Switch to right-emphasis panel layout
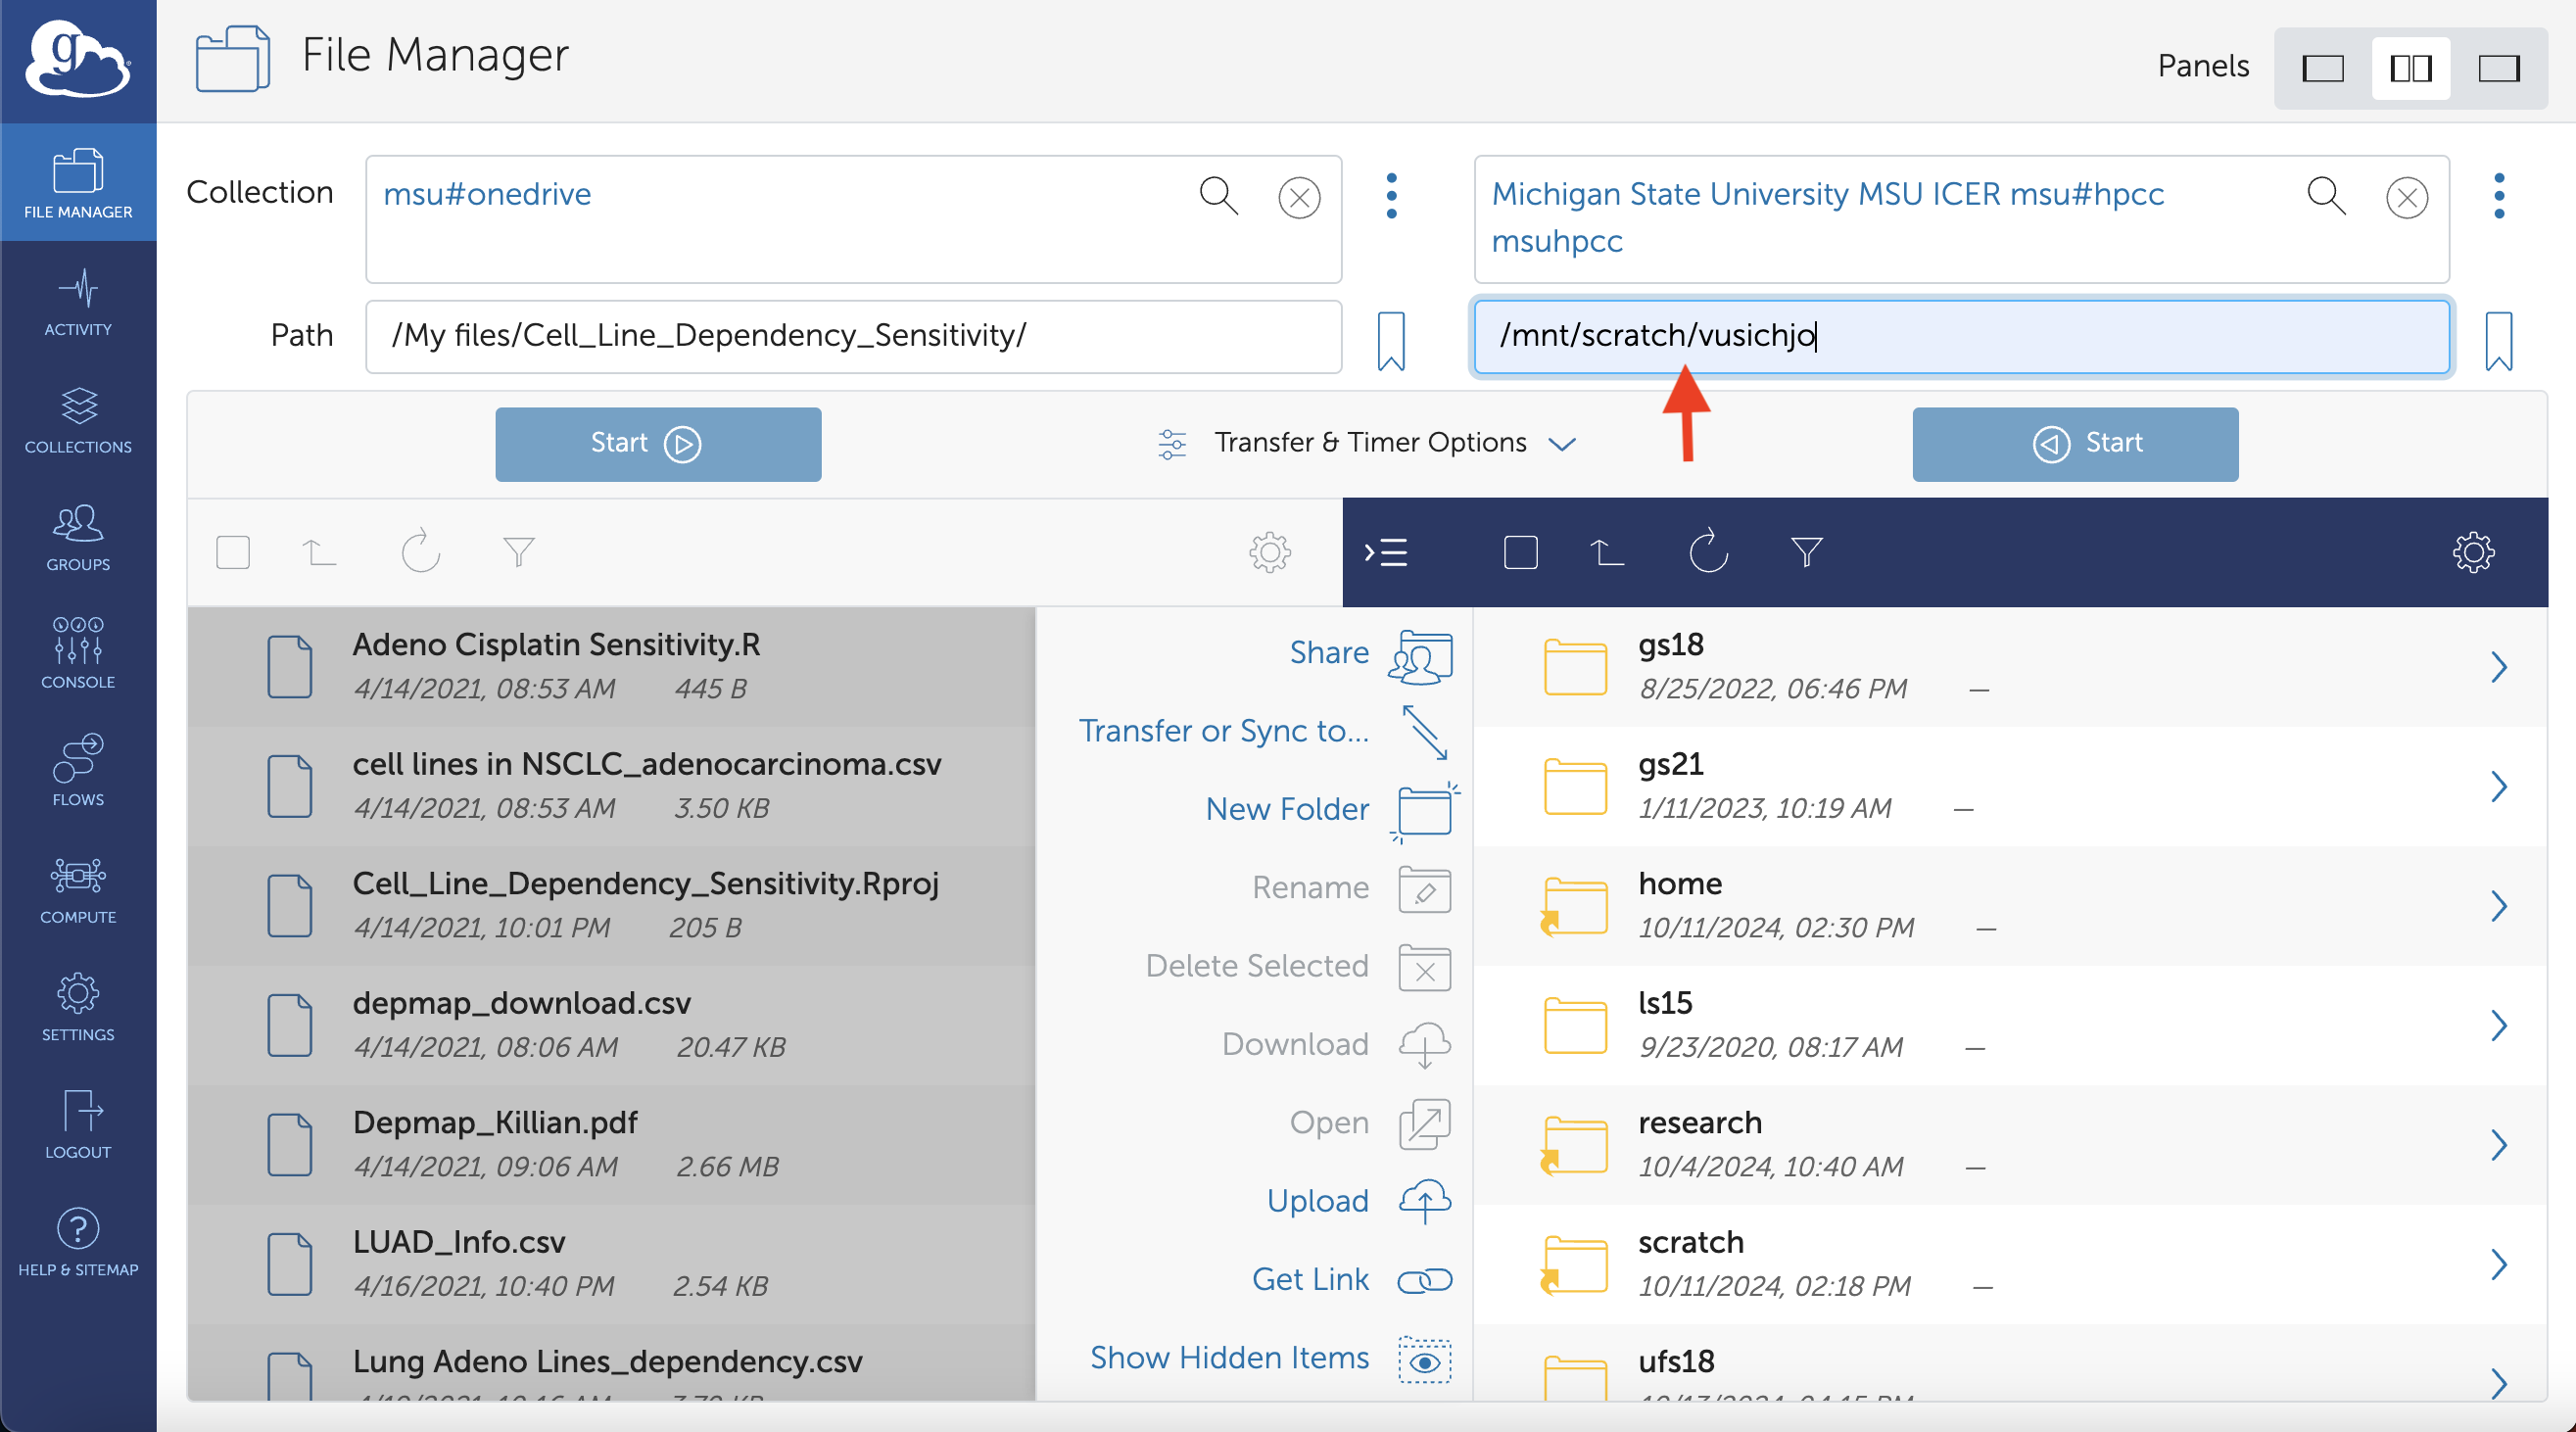The width and height of the screenshot is (2576, 1432). [2498, 68]
